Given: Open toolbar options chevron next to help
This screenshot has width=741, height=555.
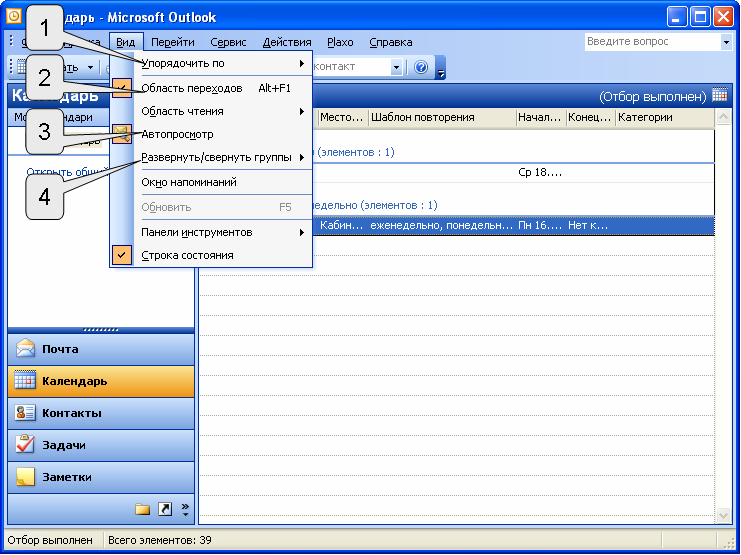Looking at the screenshot, I should (x=440, y=67).
